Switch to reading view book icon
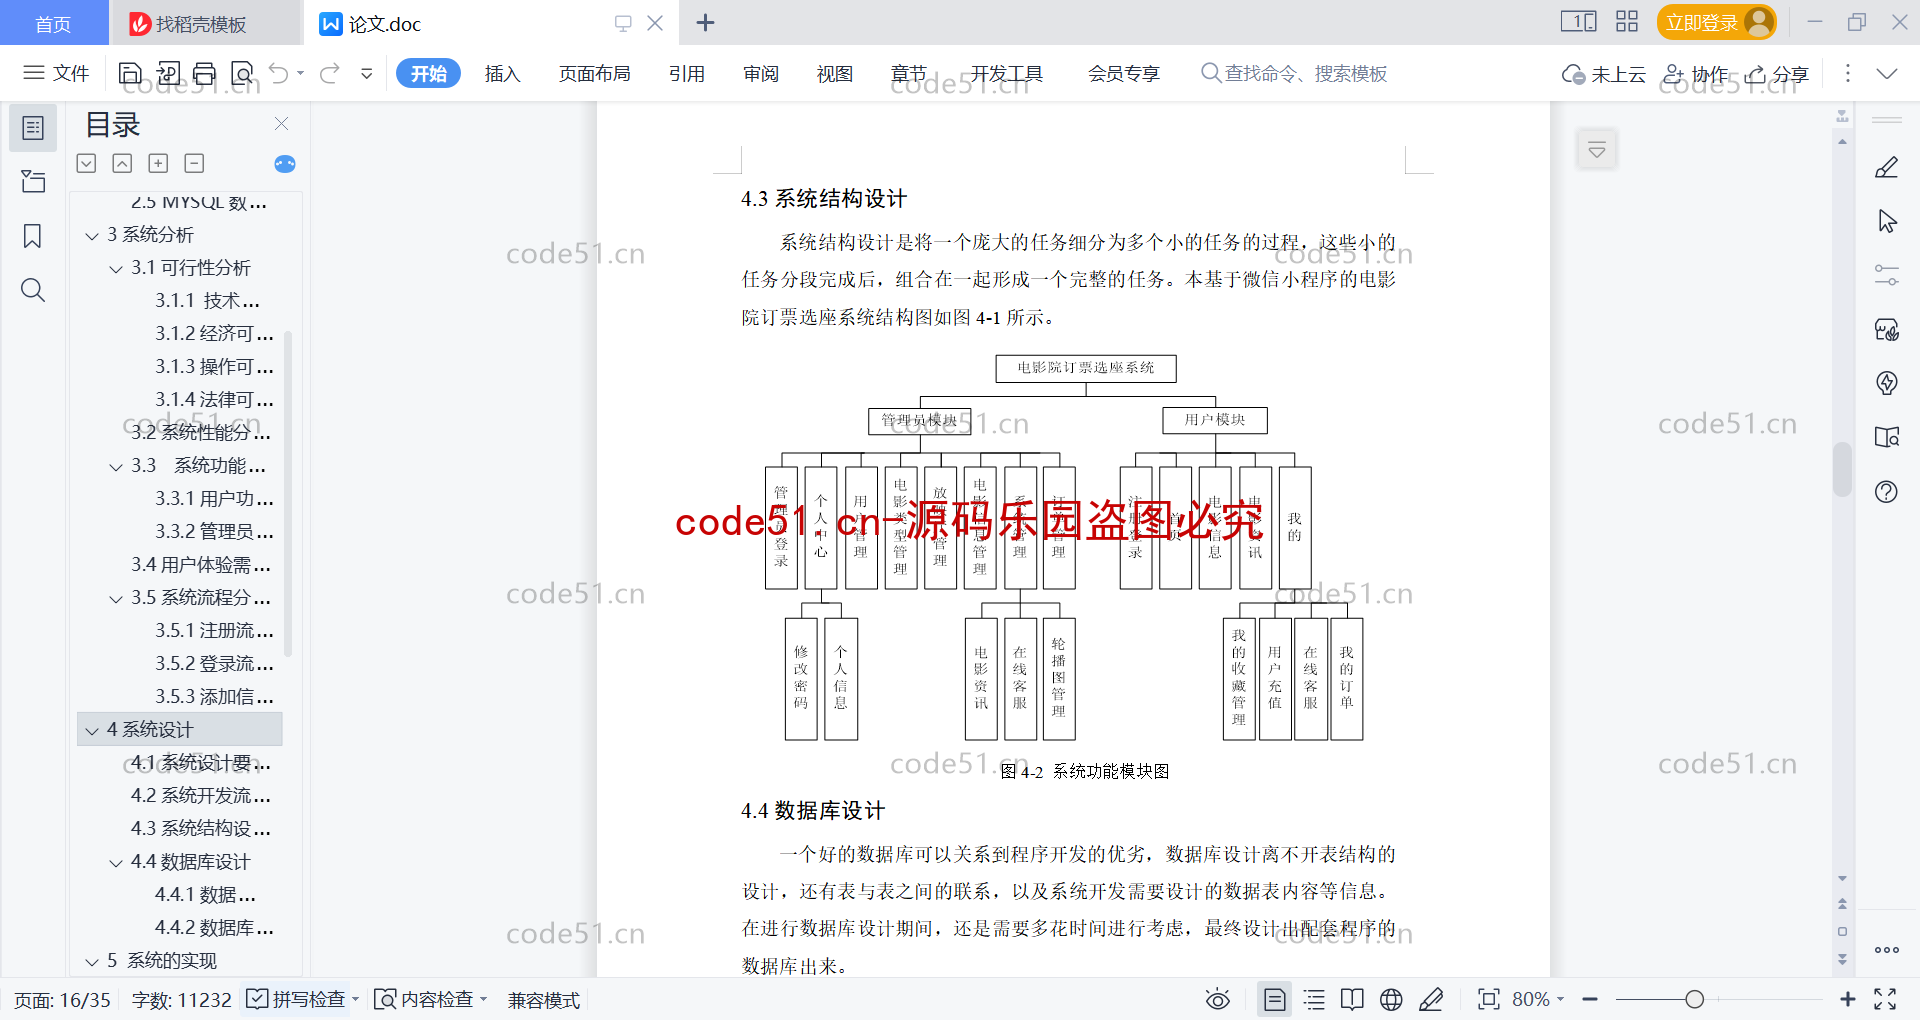The width and height of the screenshot is (1920, 1020). 1352,999
